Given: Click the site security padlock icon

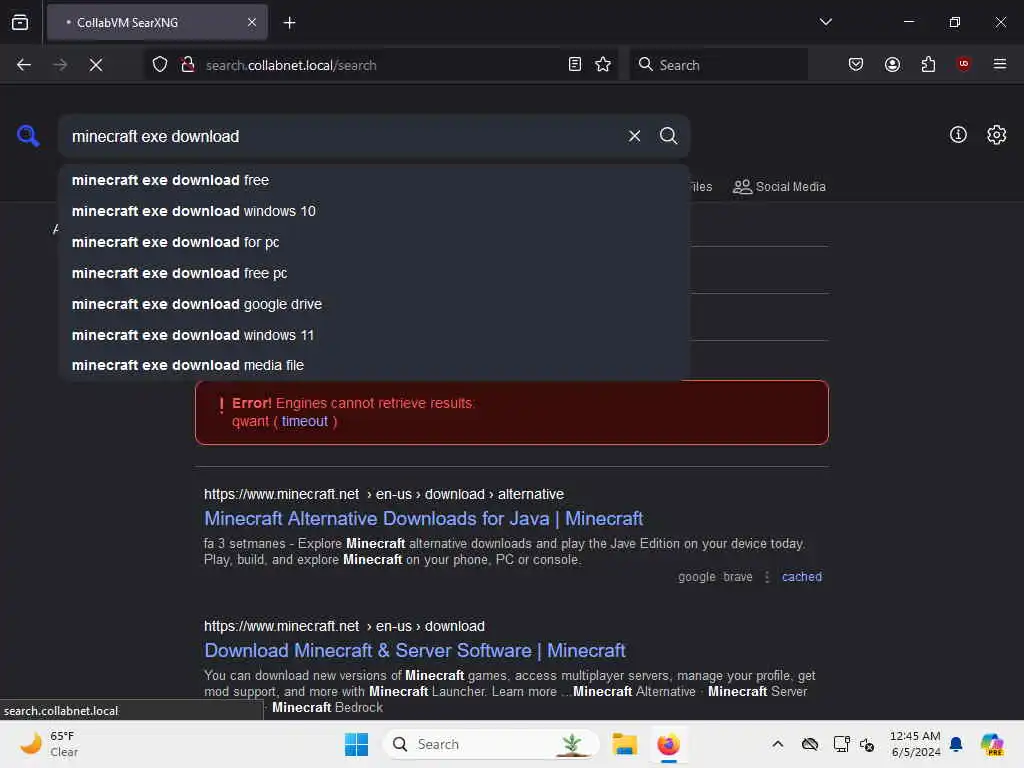Looking at the screenshot, I should [188, 65].
